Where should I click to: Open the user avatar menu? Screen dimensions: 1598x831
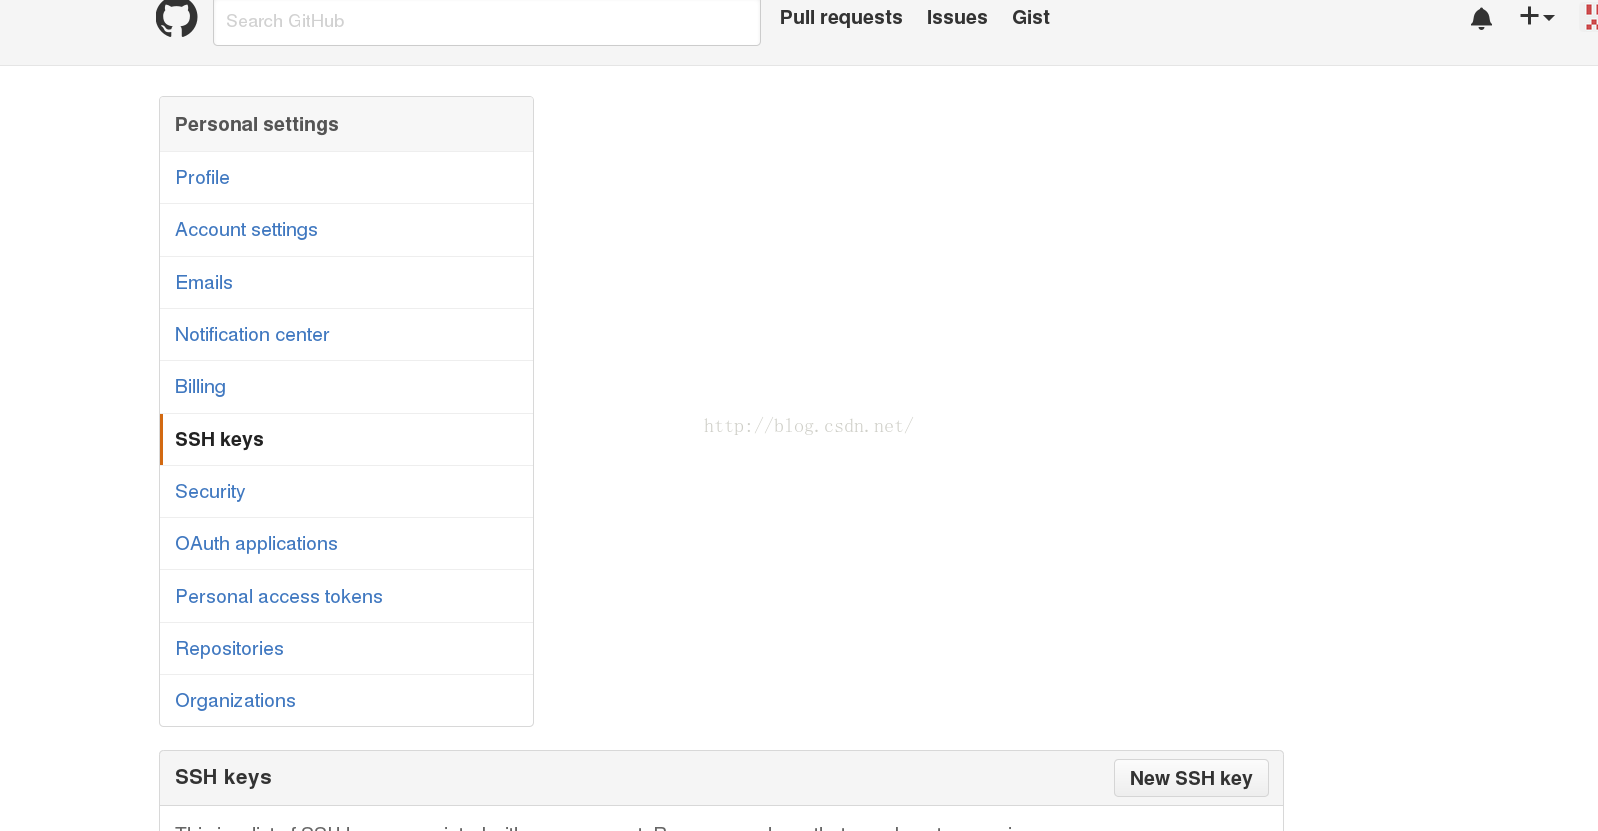pyautogui.click(x=1591, y=16)
